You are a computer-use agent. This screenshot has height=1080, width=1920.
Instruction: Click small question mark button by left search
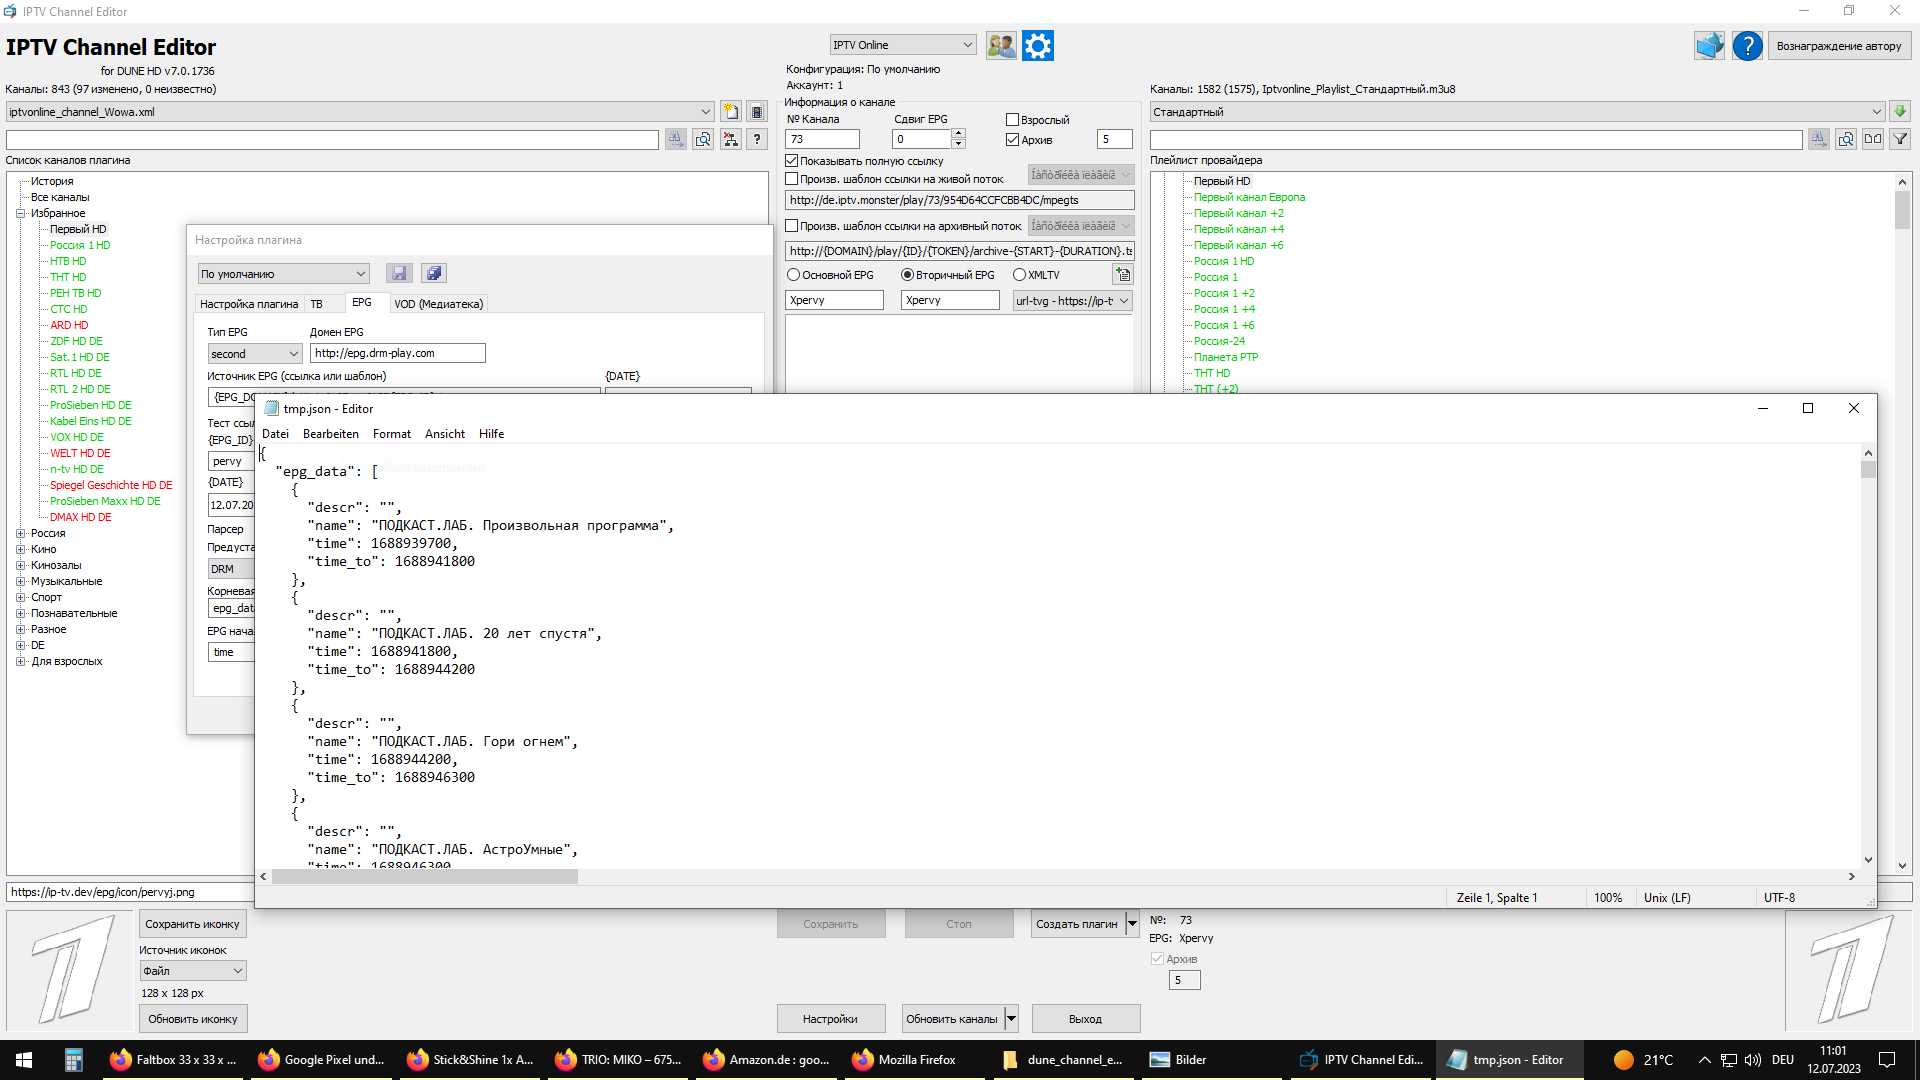tap(757, 140)
